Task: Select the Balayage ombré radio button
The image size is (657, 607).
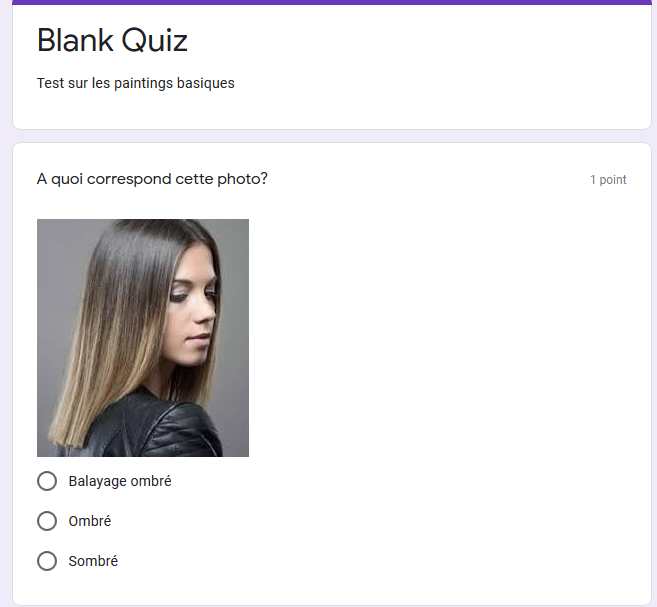Action: [x=47, y=481]
